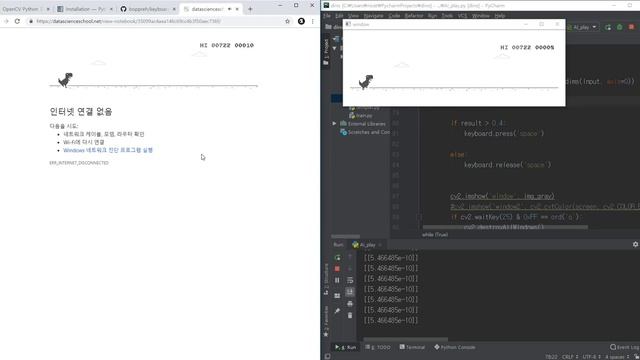The width and height of the screenshot is (640, 360).
Task: Click the dino in OpenCV 'window'
Action: (366, 82)
